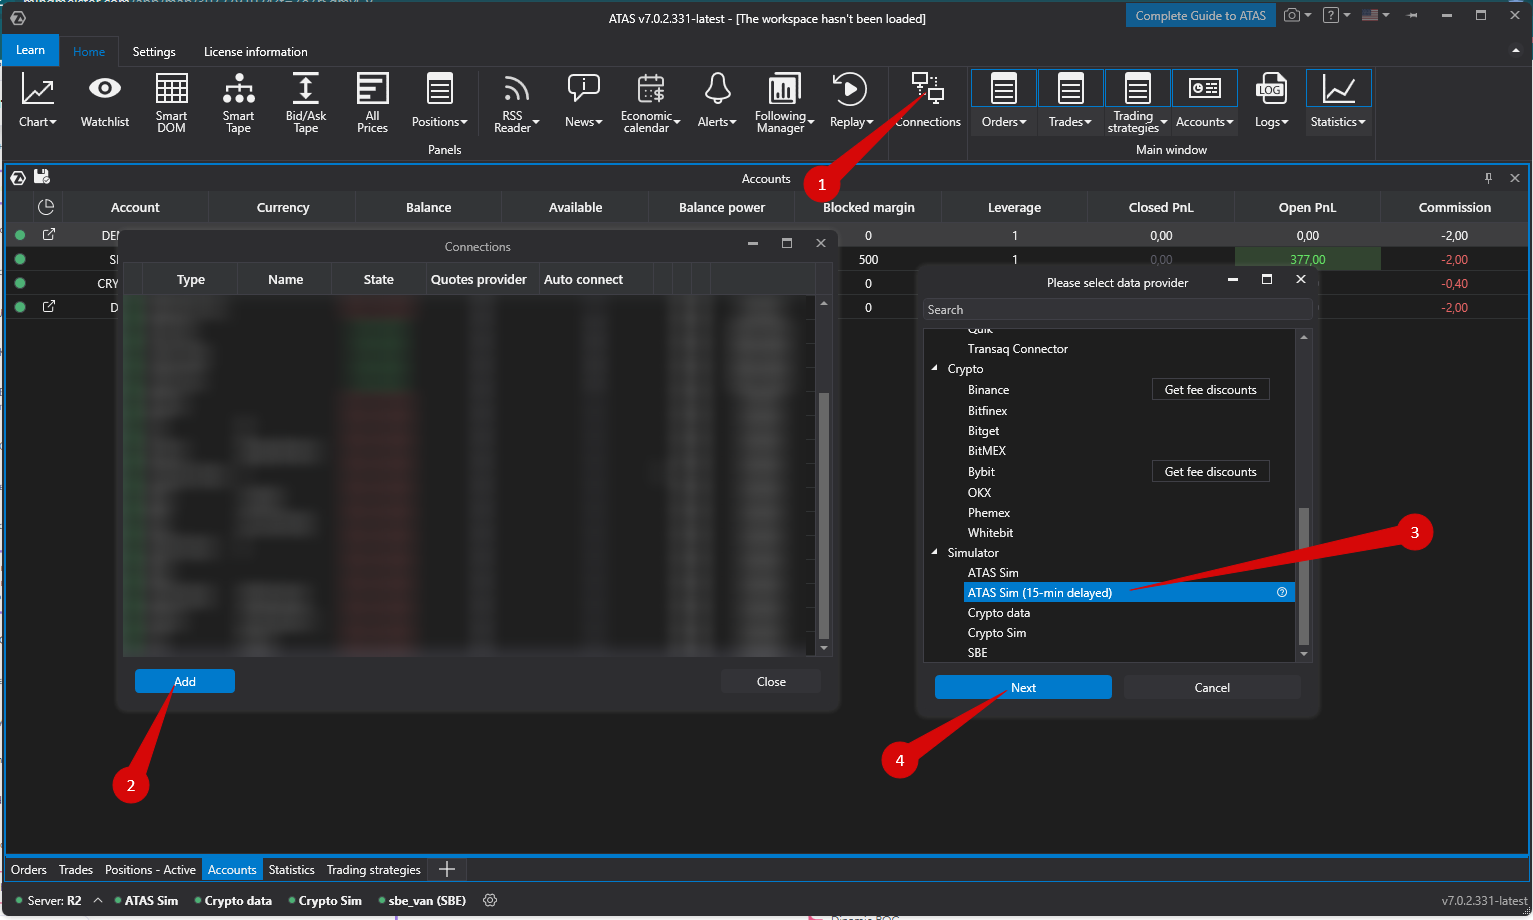The height and width of the screenshot is (920, 1533).
Task: Open the screenshot camera icon in title bar
Action: pyautogui.click(x=1292, y=15)
